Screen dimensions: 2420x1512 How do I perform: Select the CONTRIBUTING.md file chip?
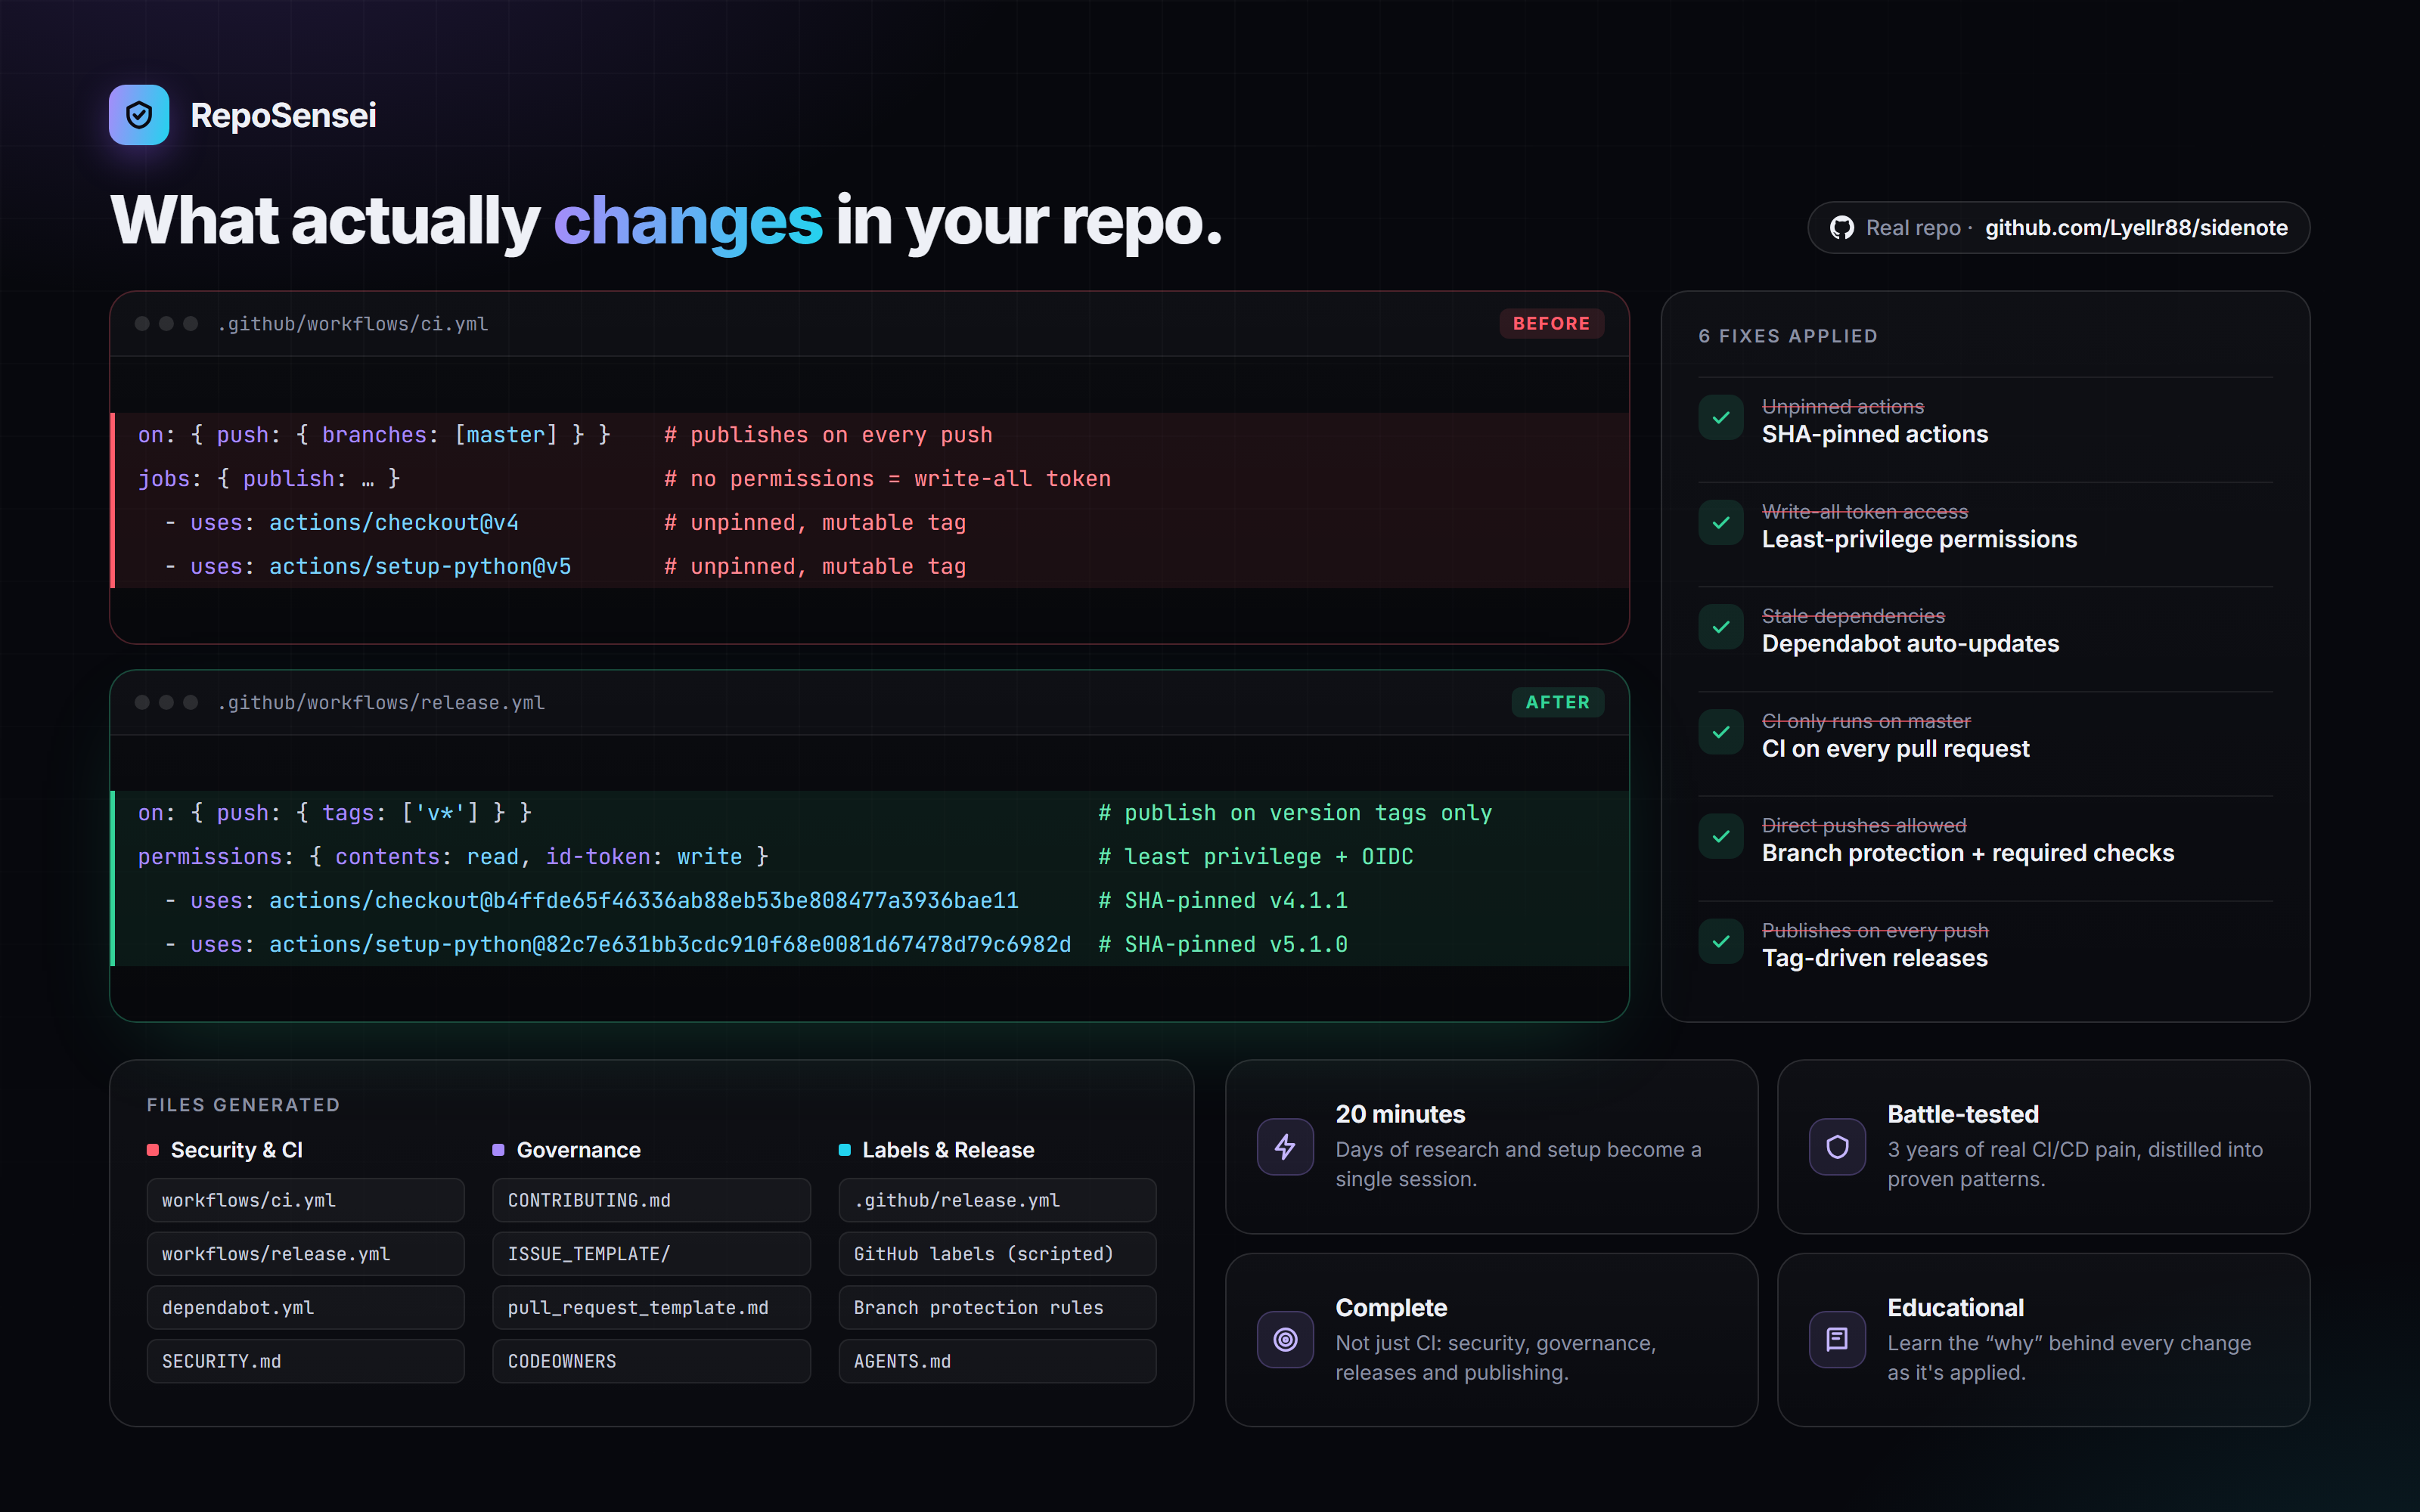coord(651,1200)
